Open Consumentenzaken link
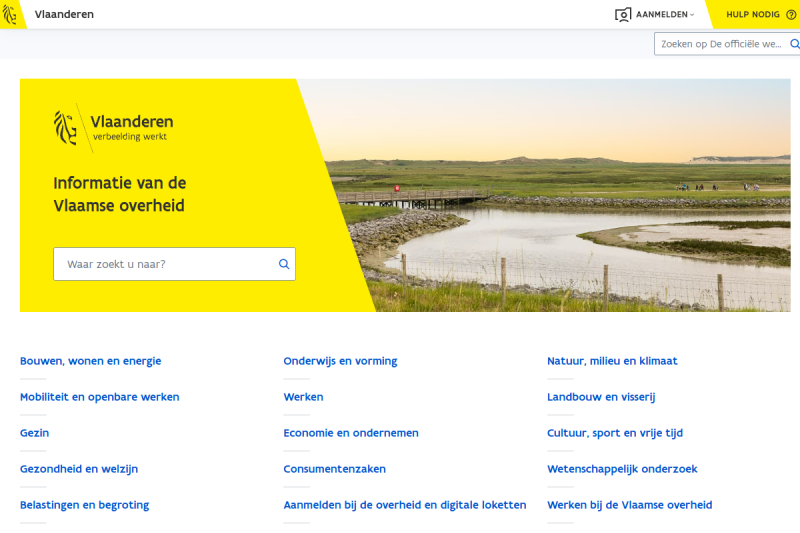This screenshot has width=800, height=533. [335, 469]
